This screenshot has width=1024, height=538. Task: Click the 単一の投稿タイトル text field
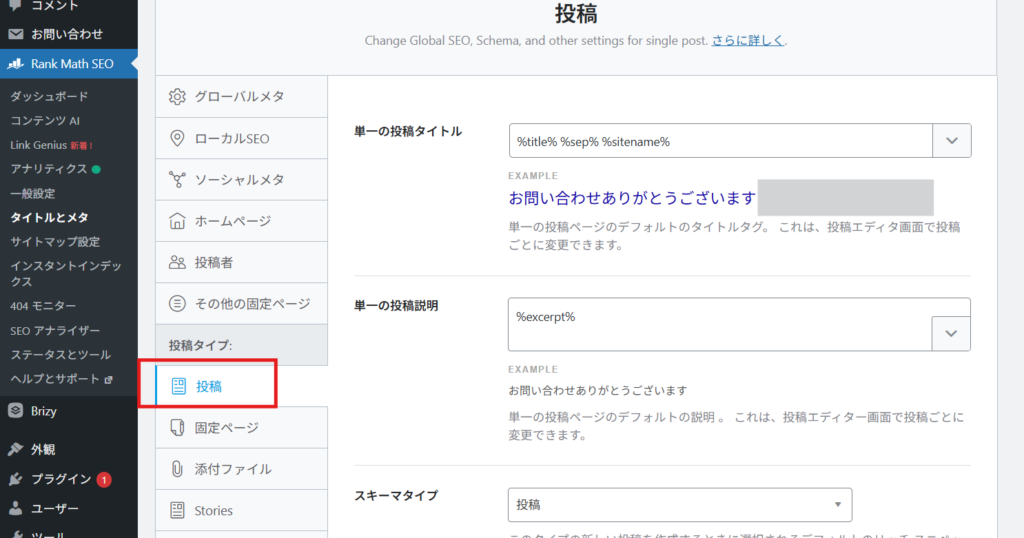(x=720, y=141)
